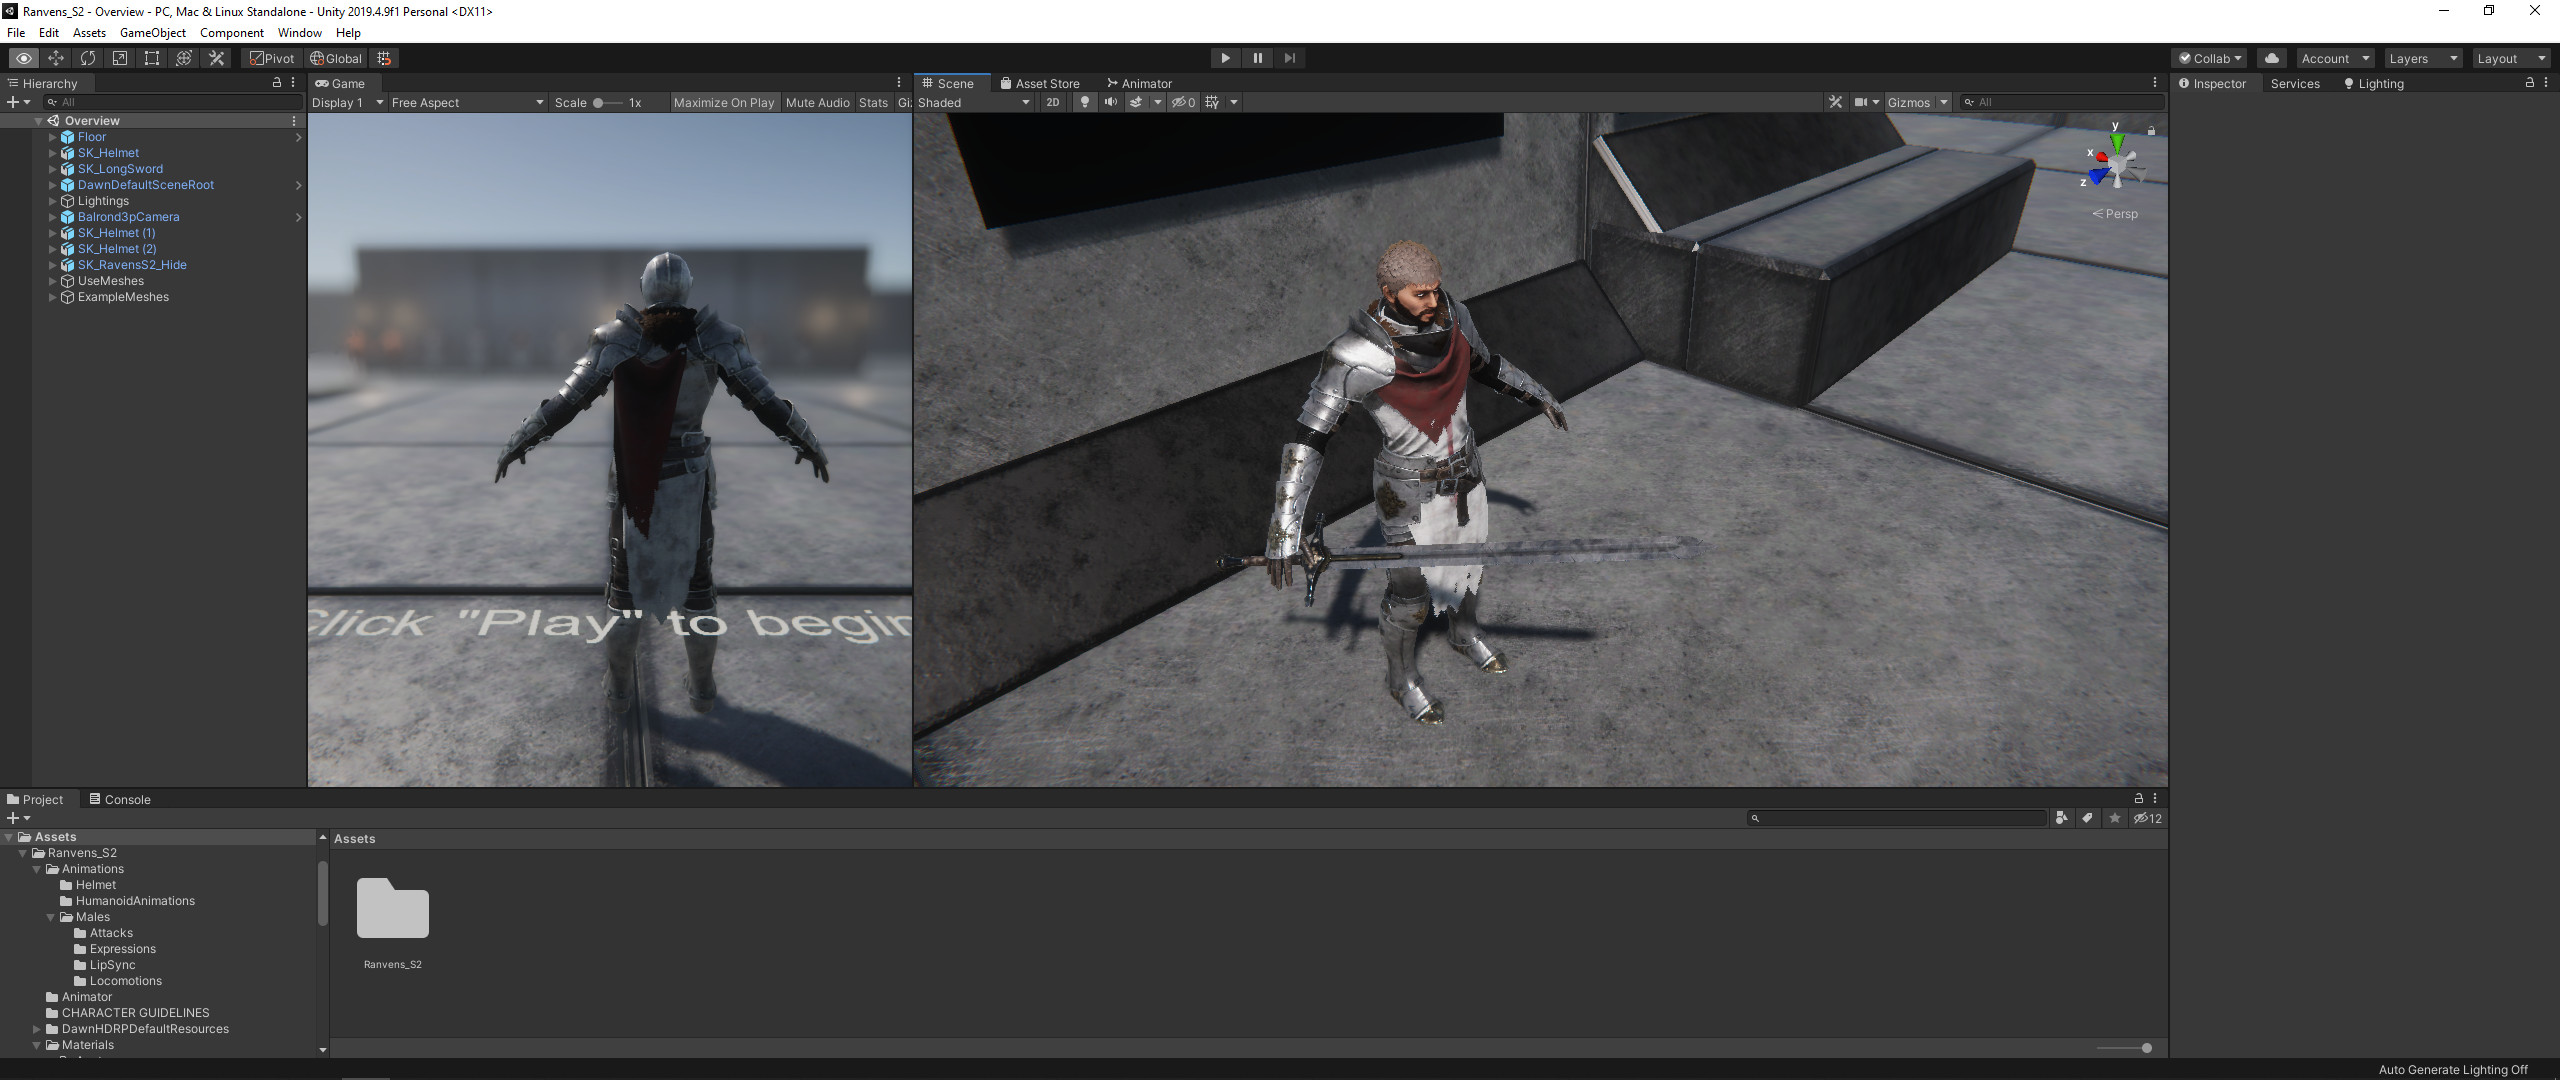Toggle scene gizmo rotation lock
The height and width of the screenshot is (1080, 2560).
(2151, 130)
